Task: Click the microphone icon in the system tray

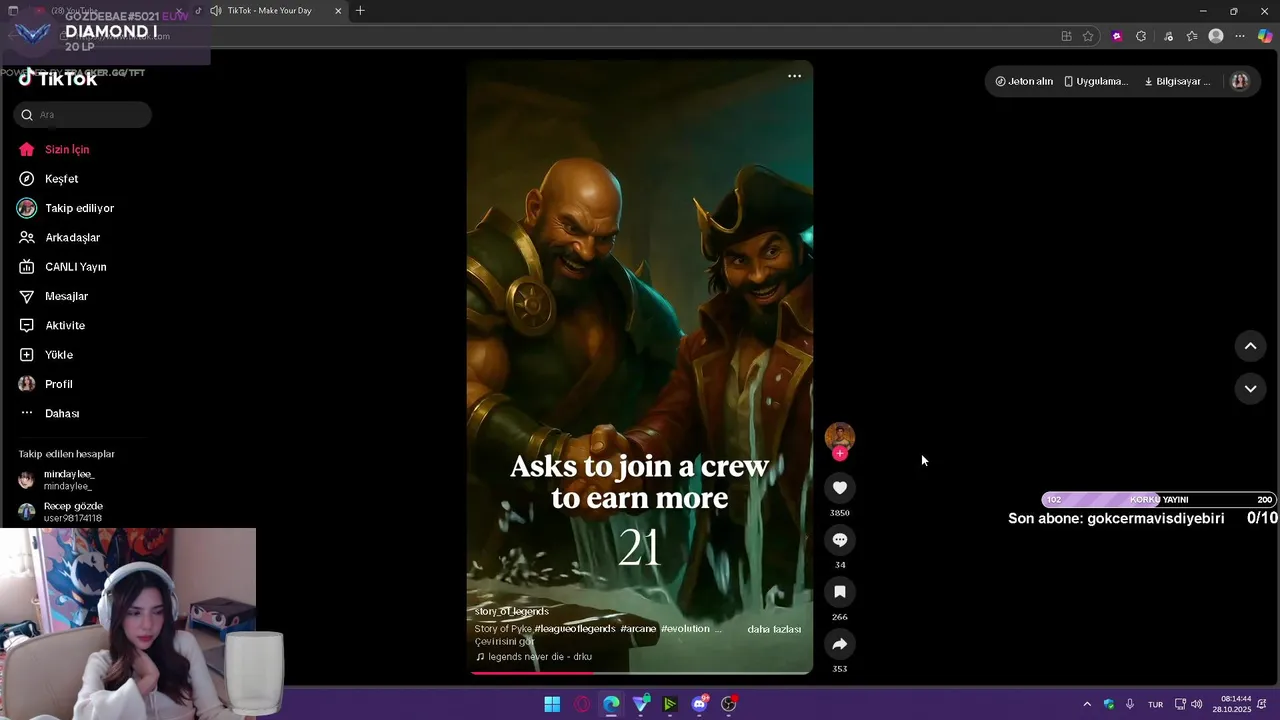Action: [x=1130, y=704]
